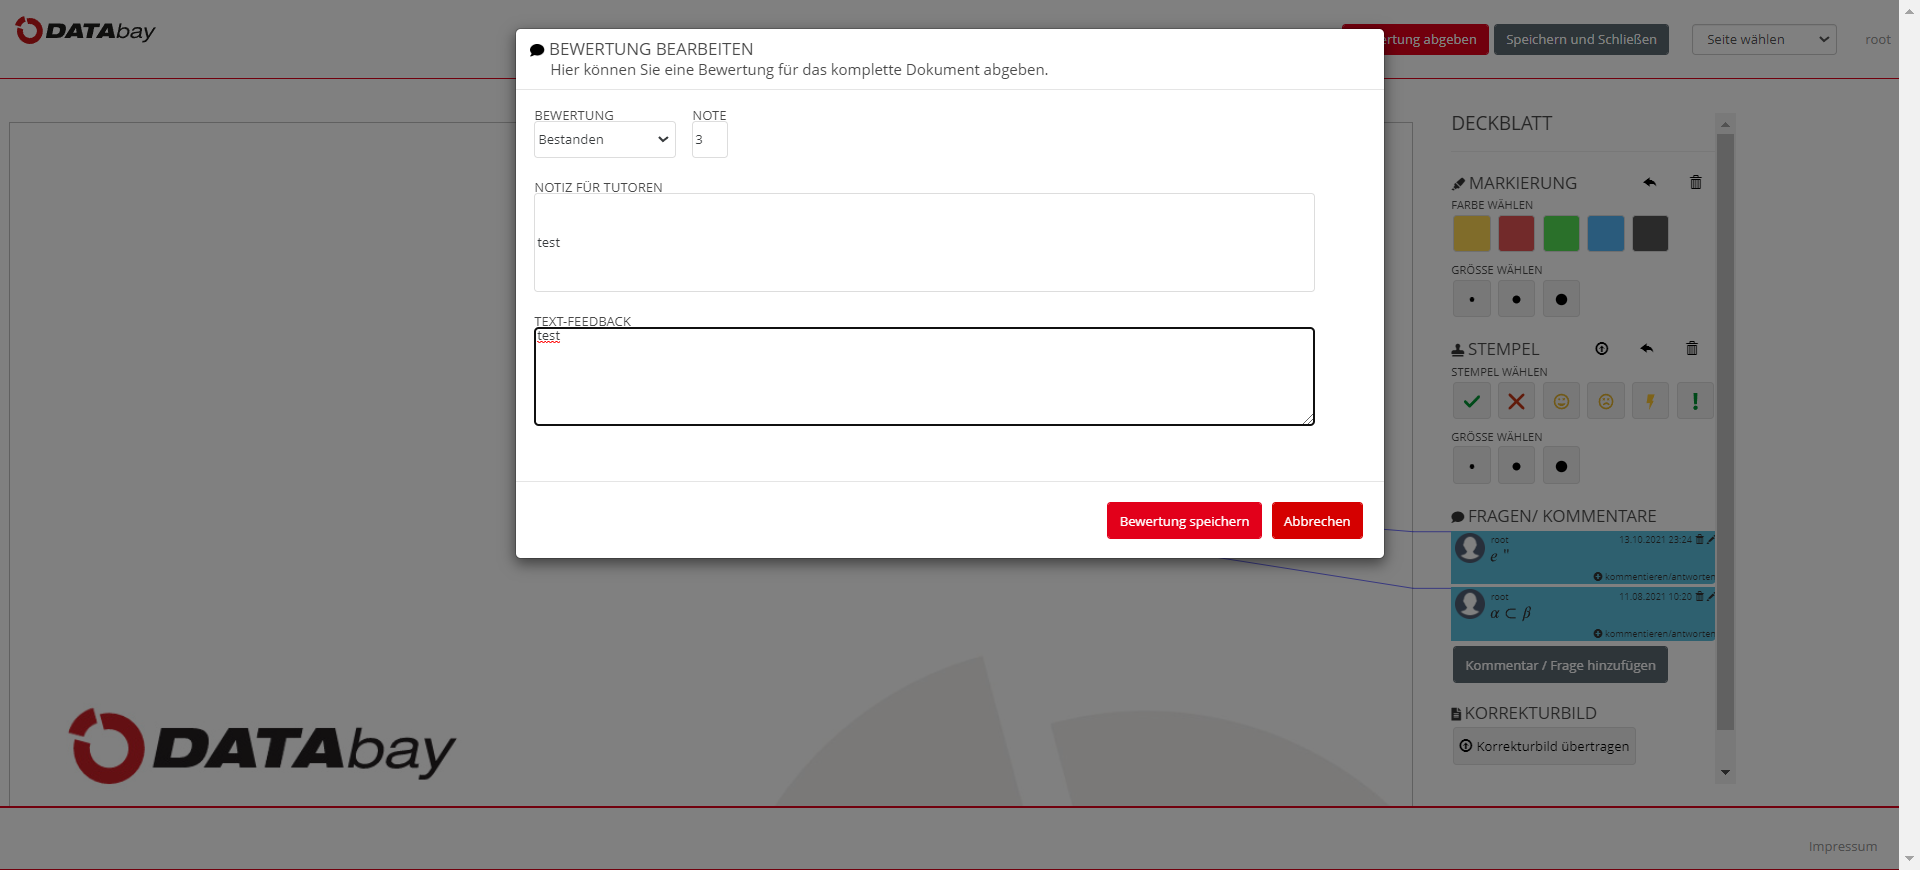Pick the yellow marker color
1920x870 pixels.
point(1472,233)
